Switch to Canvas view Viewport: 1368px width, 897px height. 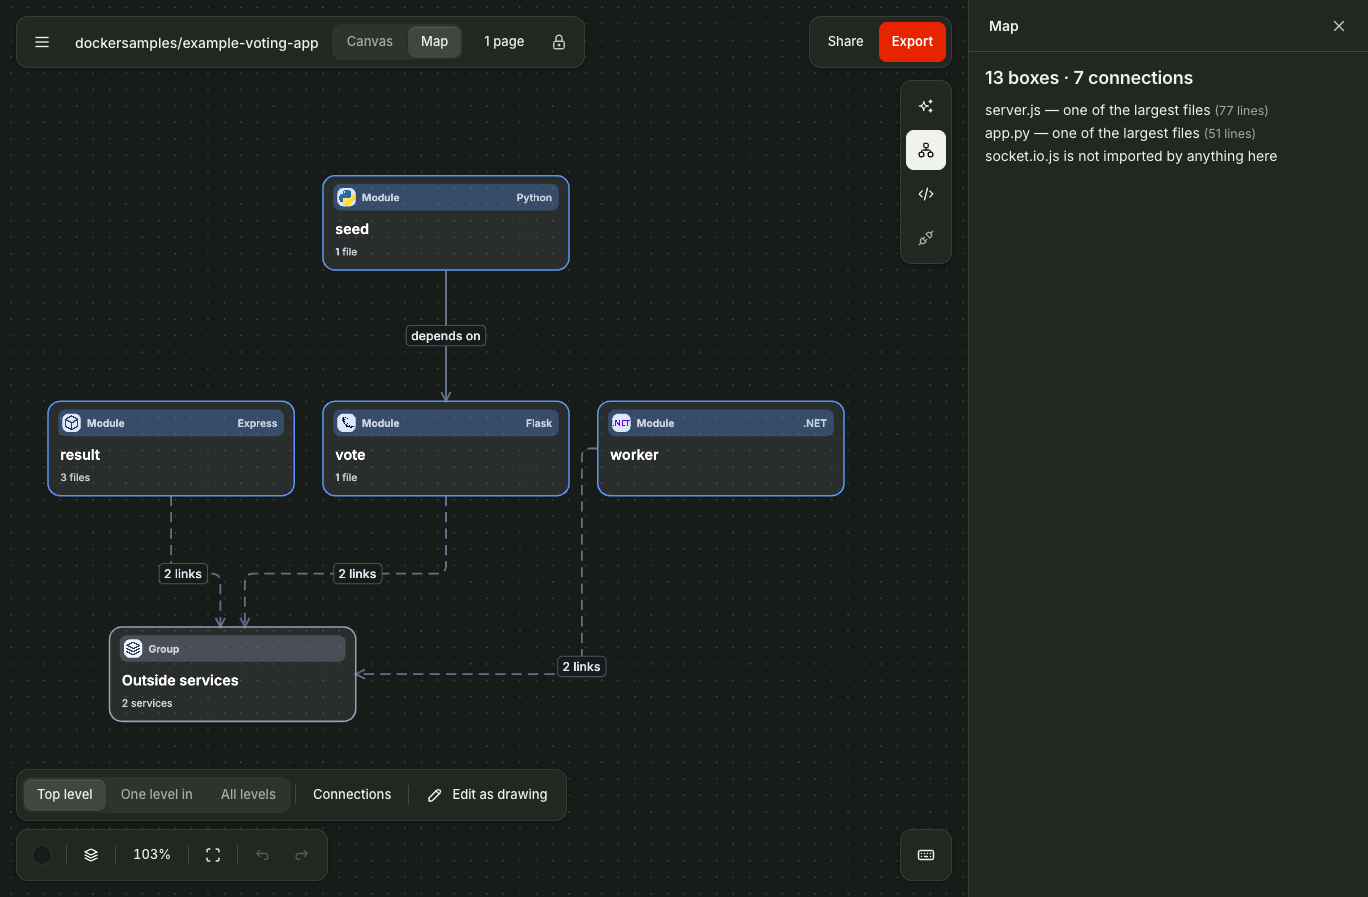coord(370,42)
